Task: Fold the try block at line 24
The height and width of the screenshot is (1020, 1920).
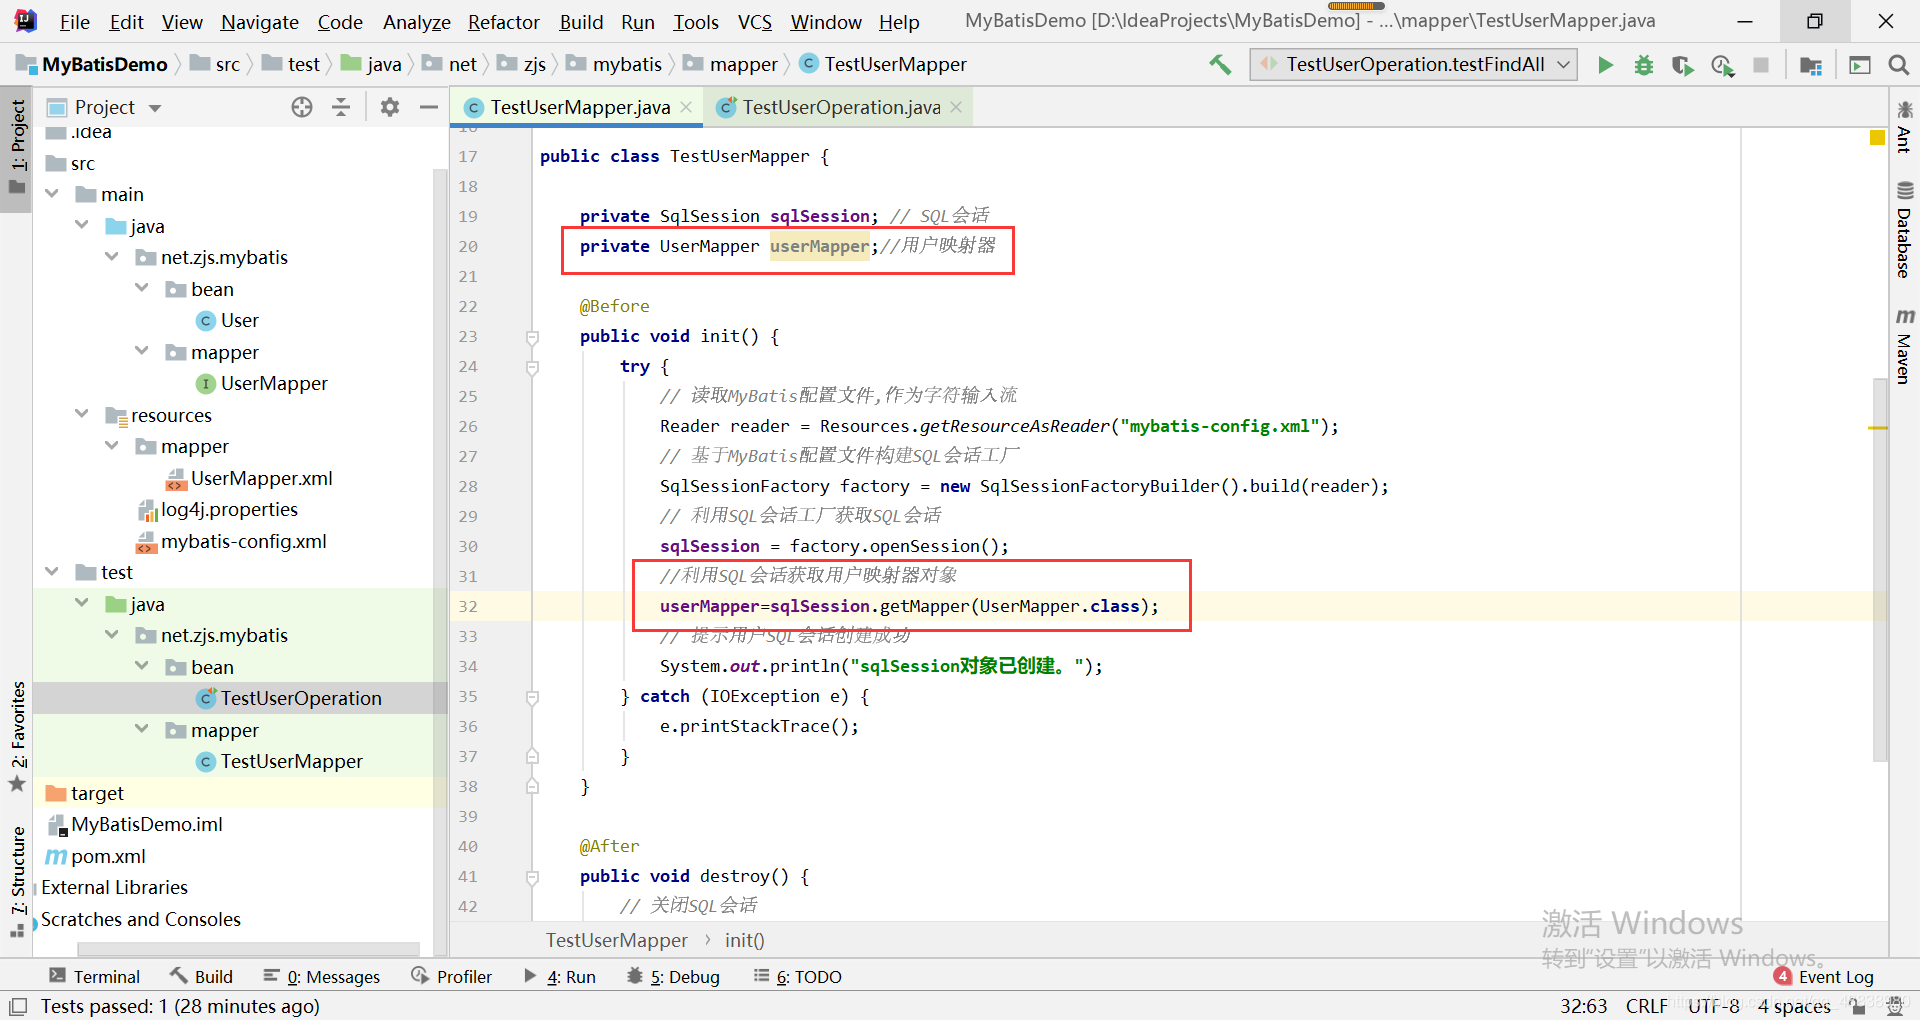Action: [x=532, y=367]
